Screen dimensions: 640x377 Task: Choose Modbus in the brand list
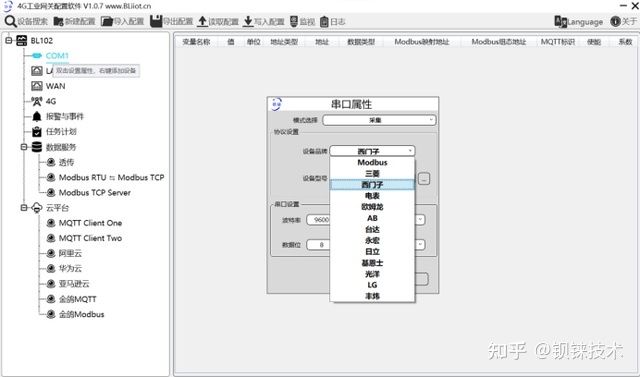(372, 162)
